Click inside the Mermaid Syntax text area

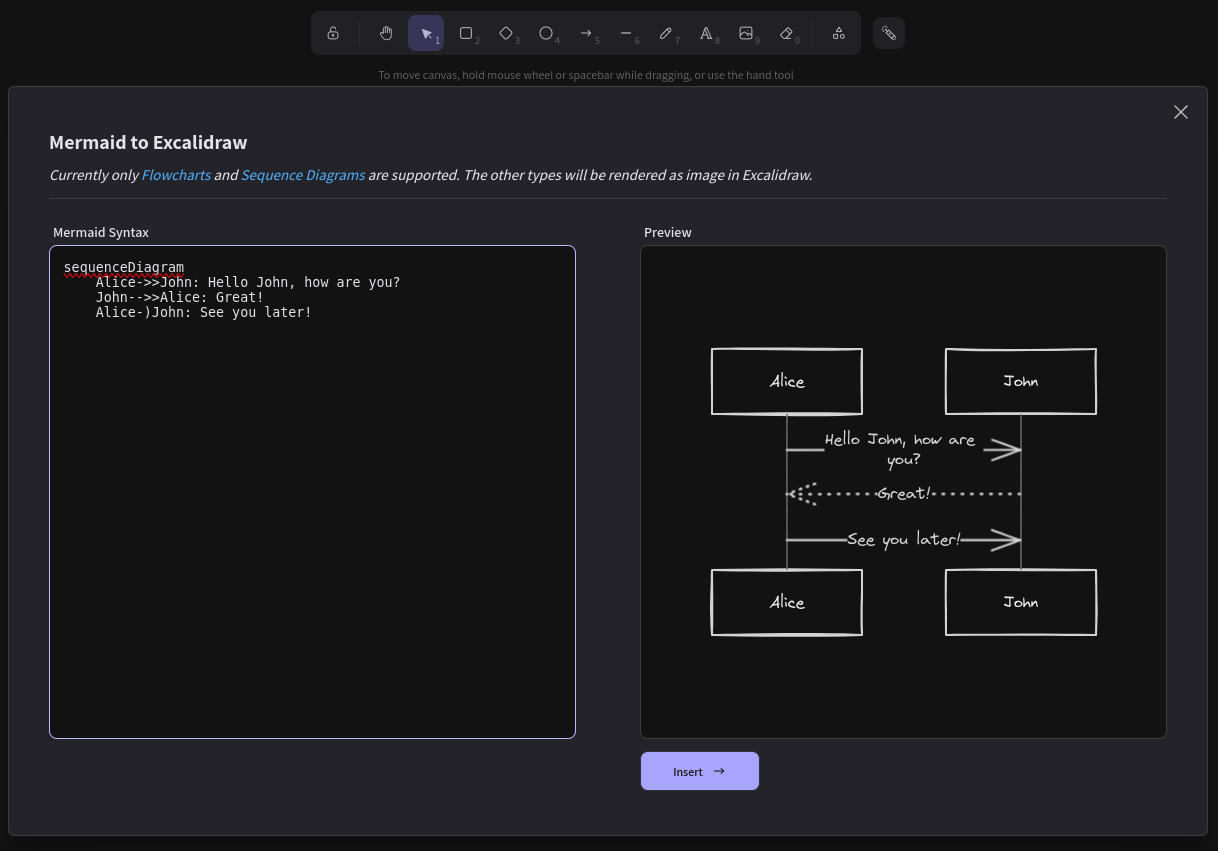[x=312, y=492]
